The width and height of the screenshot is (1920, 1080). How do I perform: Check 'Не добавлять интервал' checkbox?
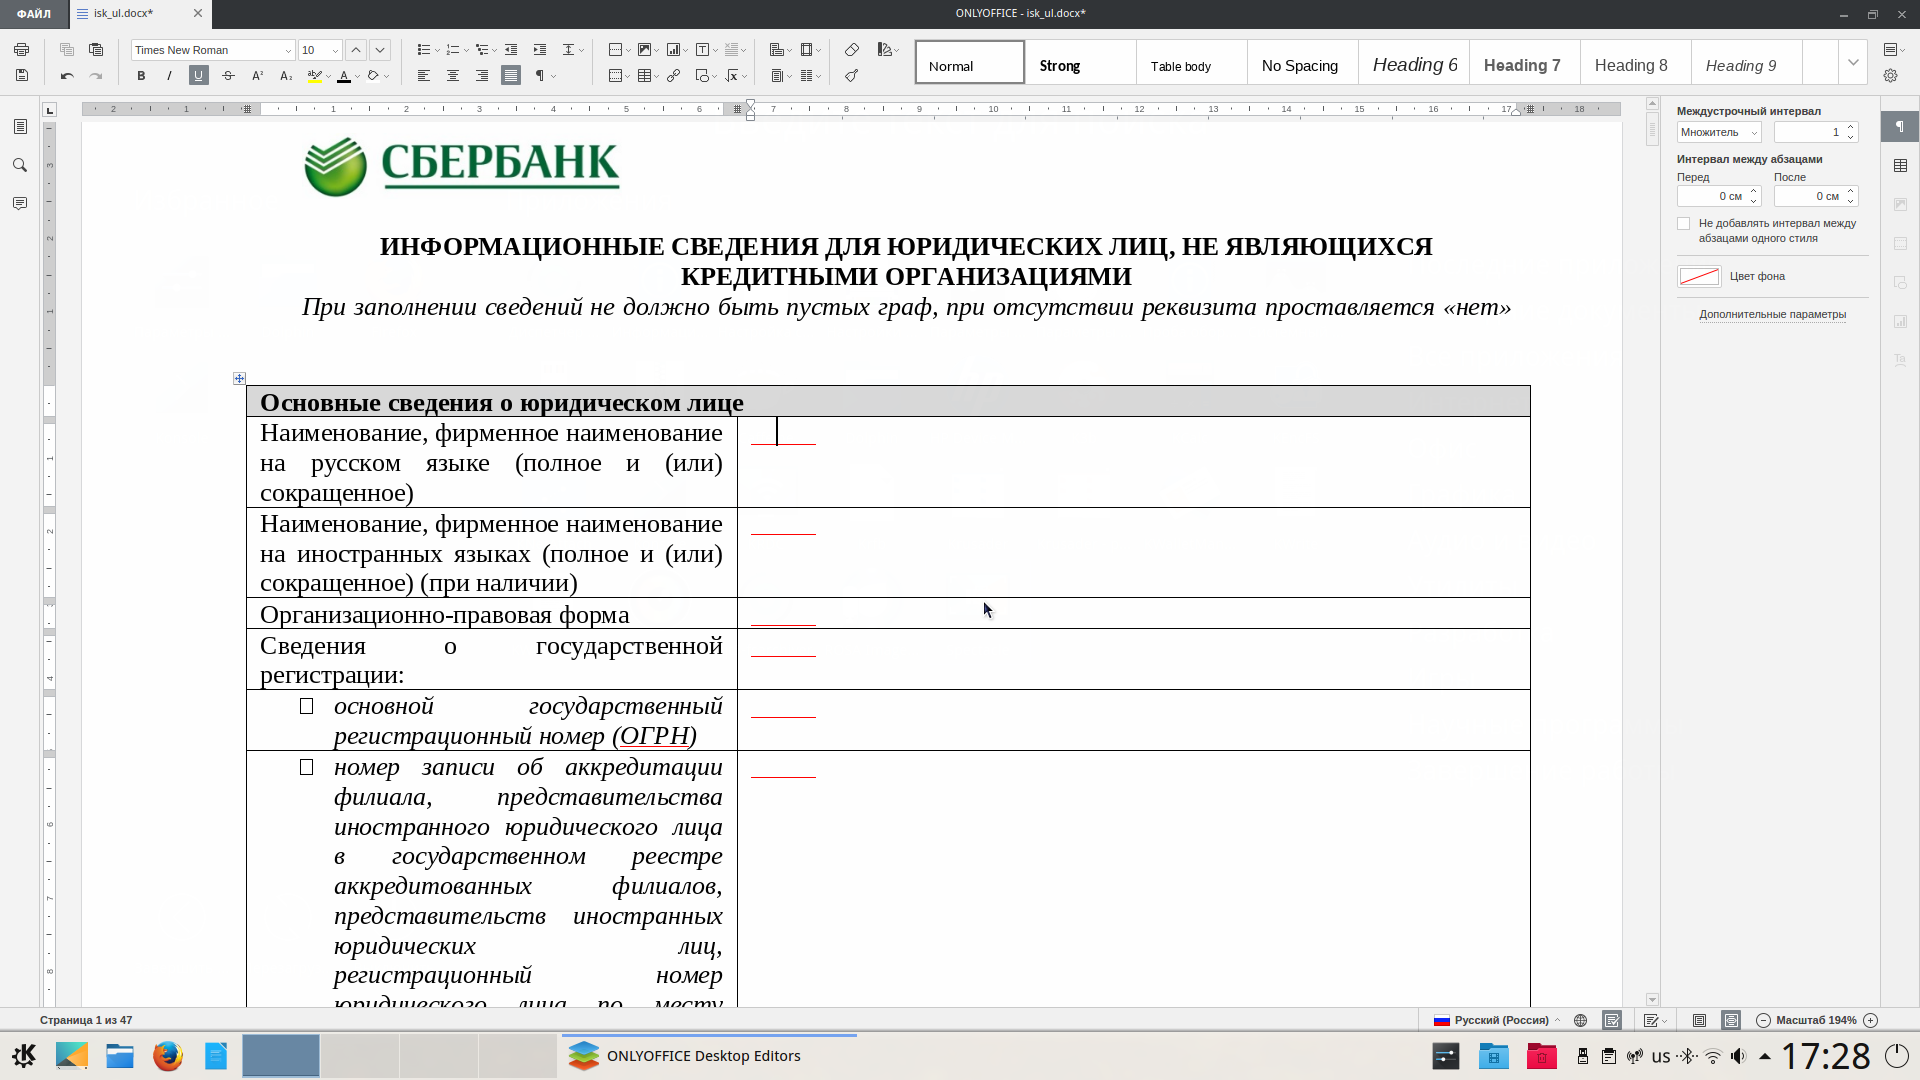[x=1684, y=224]
